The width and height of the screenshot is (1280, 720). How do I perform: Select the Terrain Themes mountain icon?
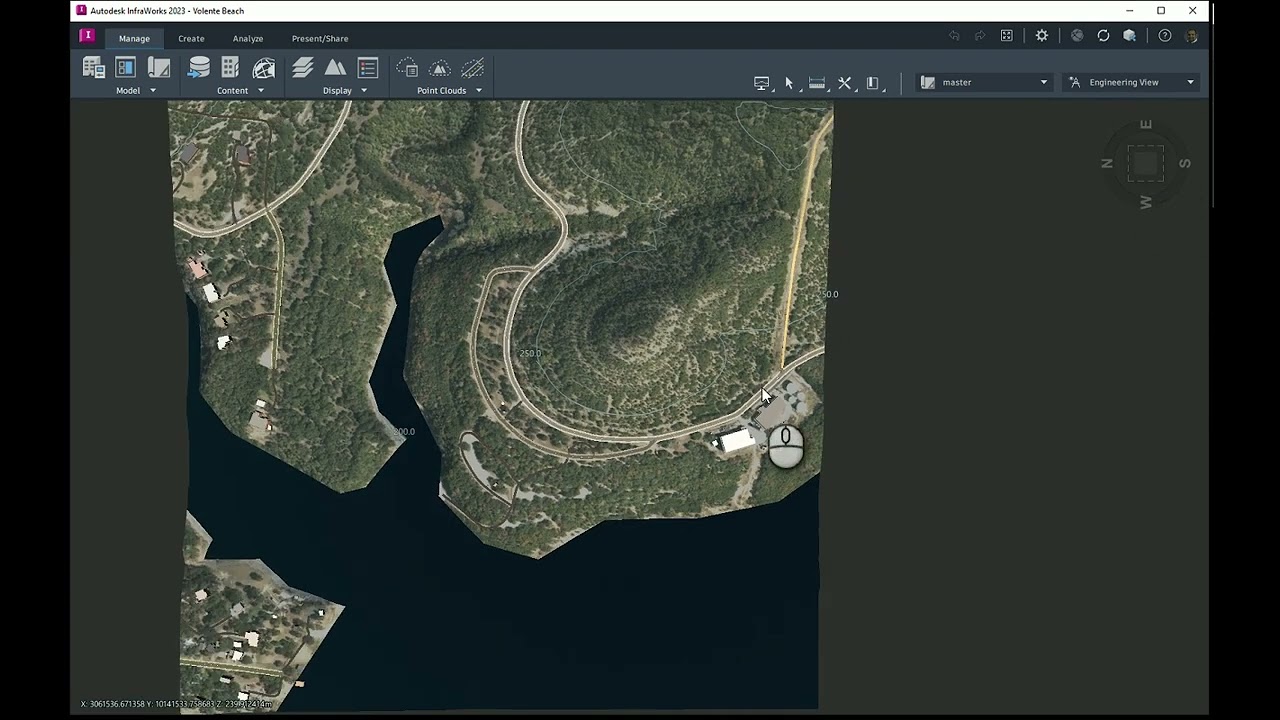[335, 68]
